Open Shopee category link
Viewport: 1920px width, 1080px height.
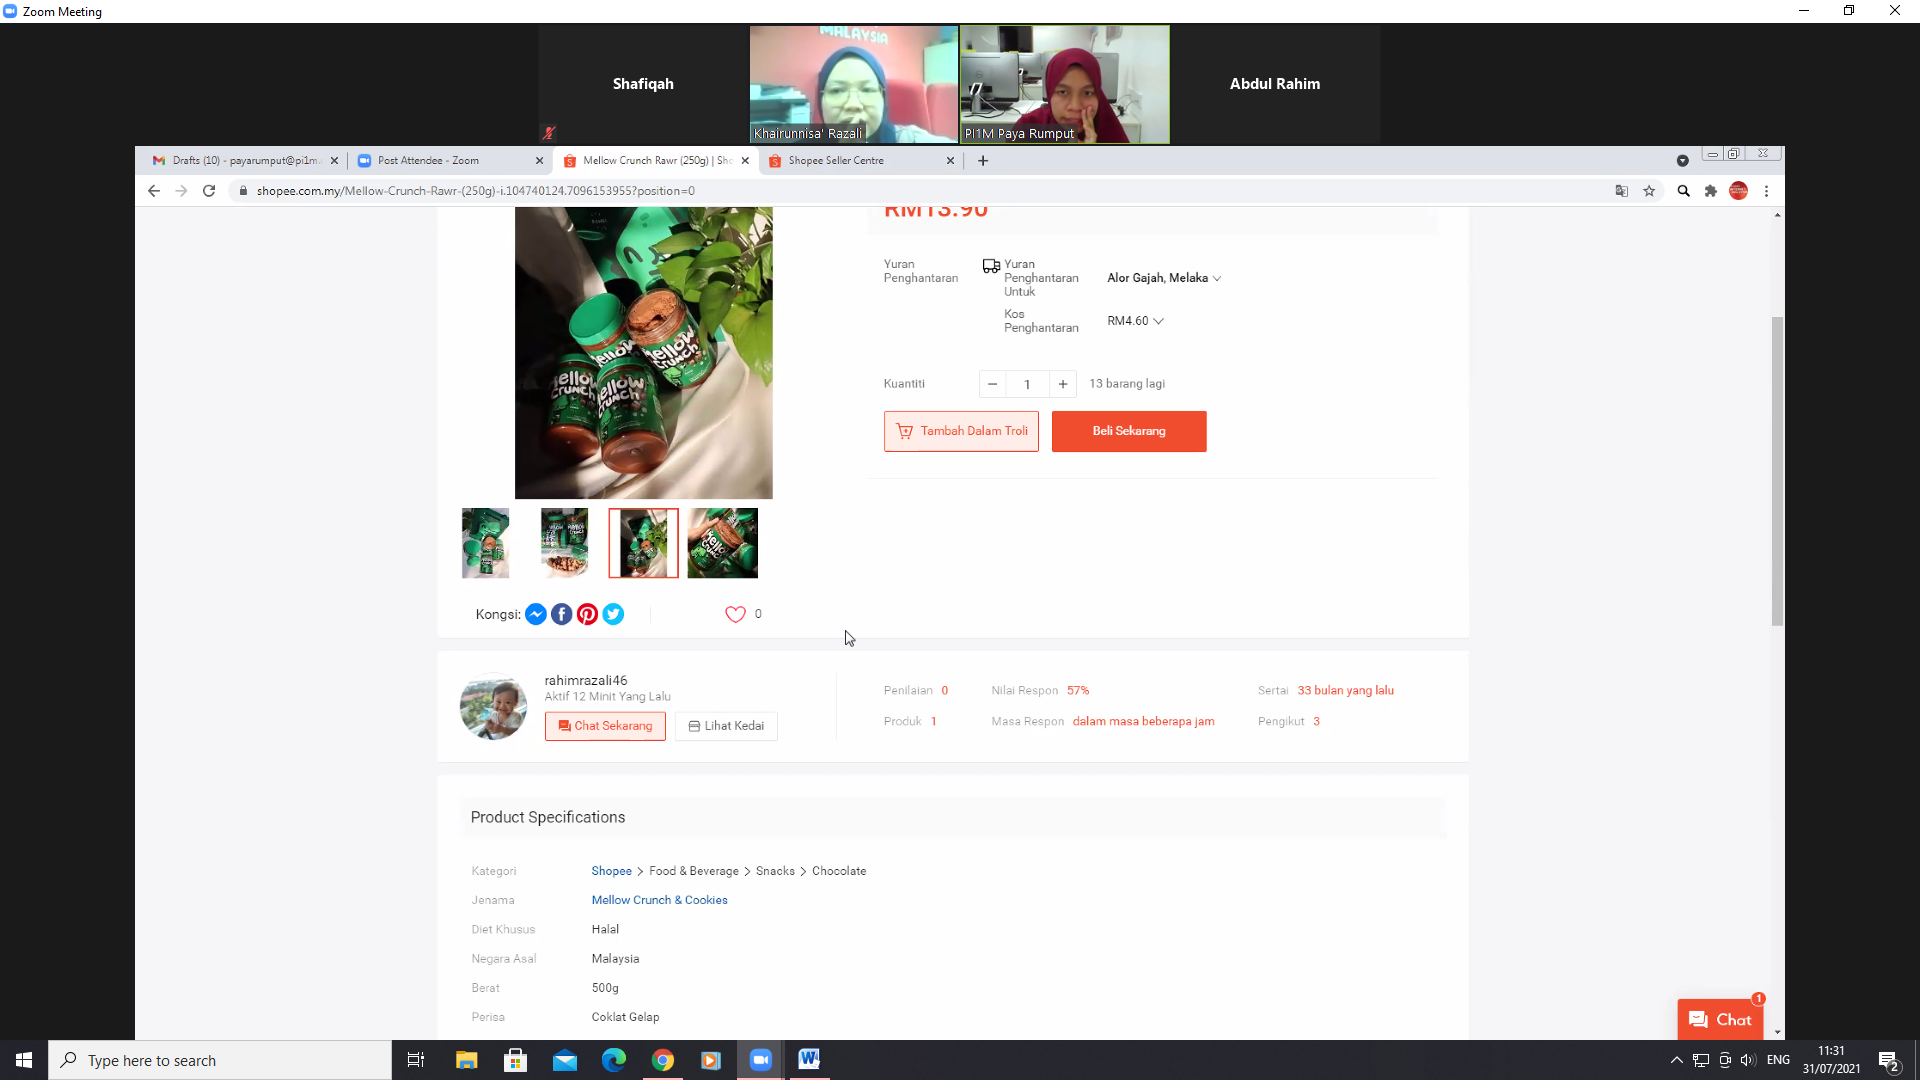(x=611, y=871)
